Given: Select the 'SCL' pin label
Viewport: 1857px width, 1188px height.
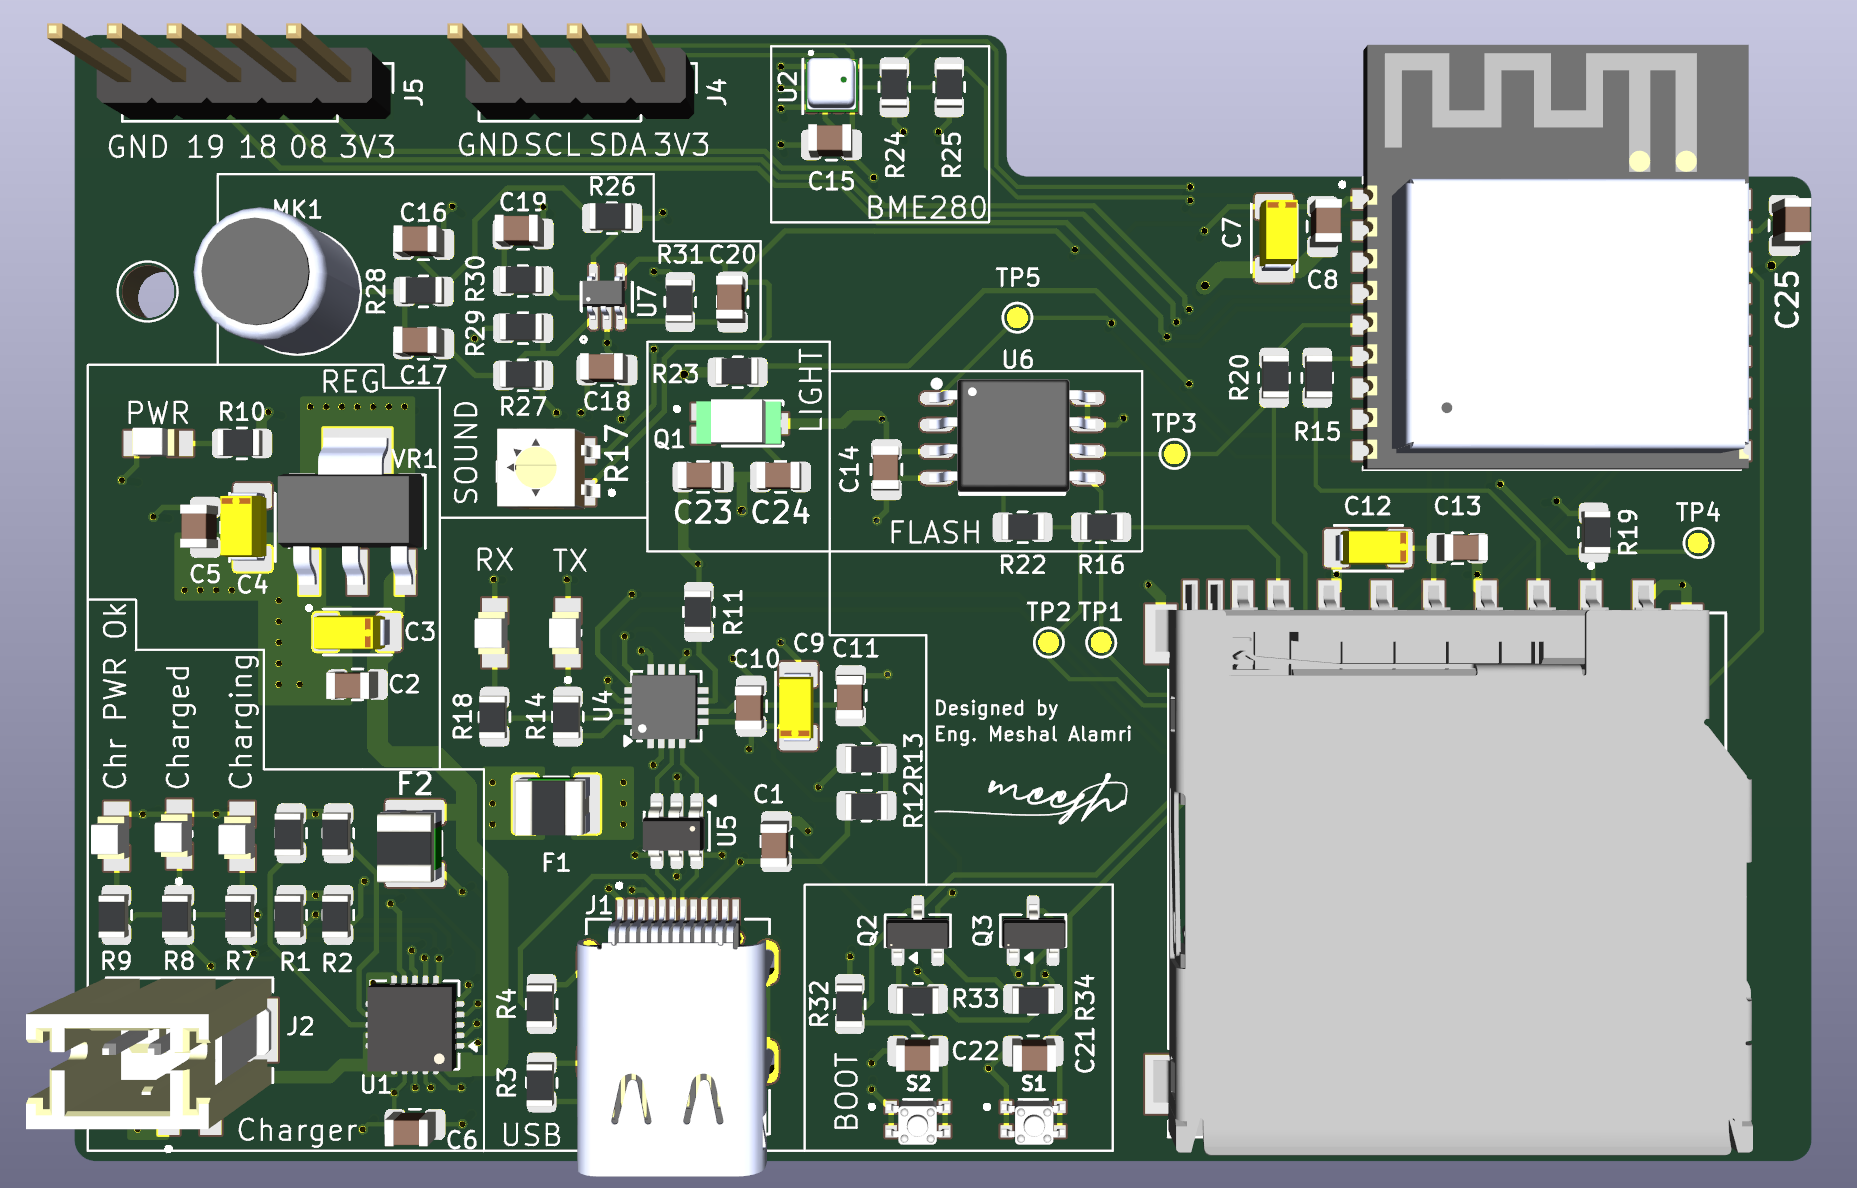Looking at the screenshot, I should click(552, 145).
